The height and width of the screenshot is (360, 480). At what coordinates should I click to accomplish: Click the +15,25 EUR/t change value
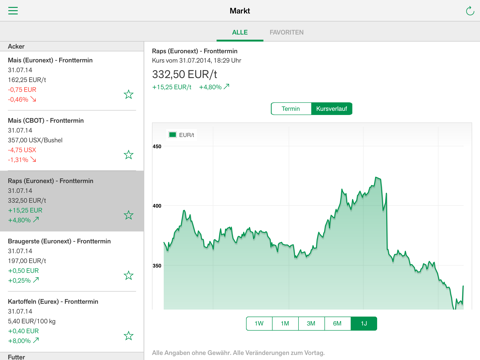(172, 87)
